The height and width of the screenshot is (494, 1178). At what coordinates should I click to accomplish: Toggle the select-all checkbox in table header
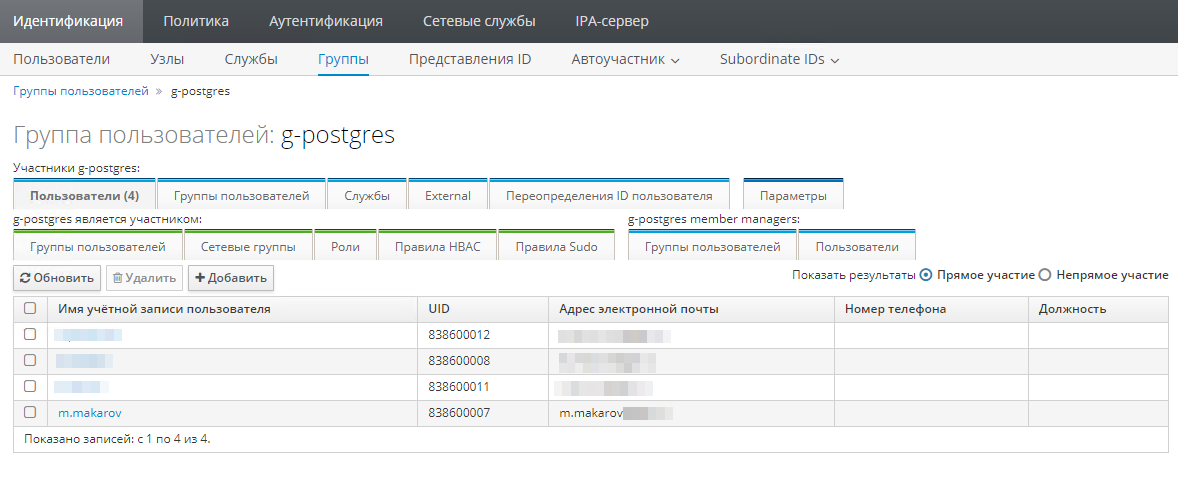30,309
